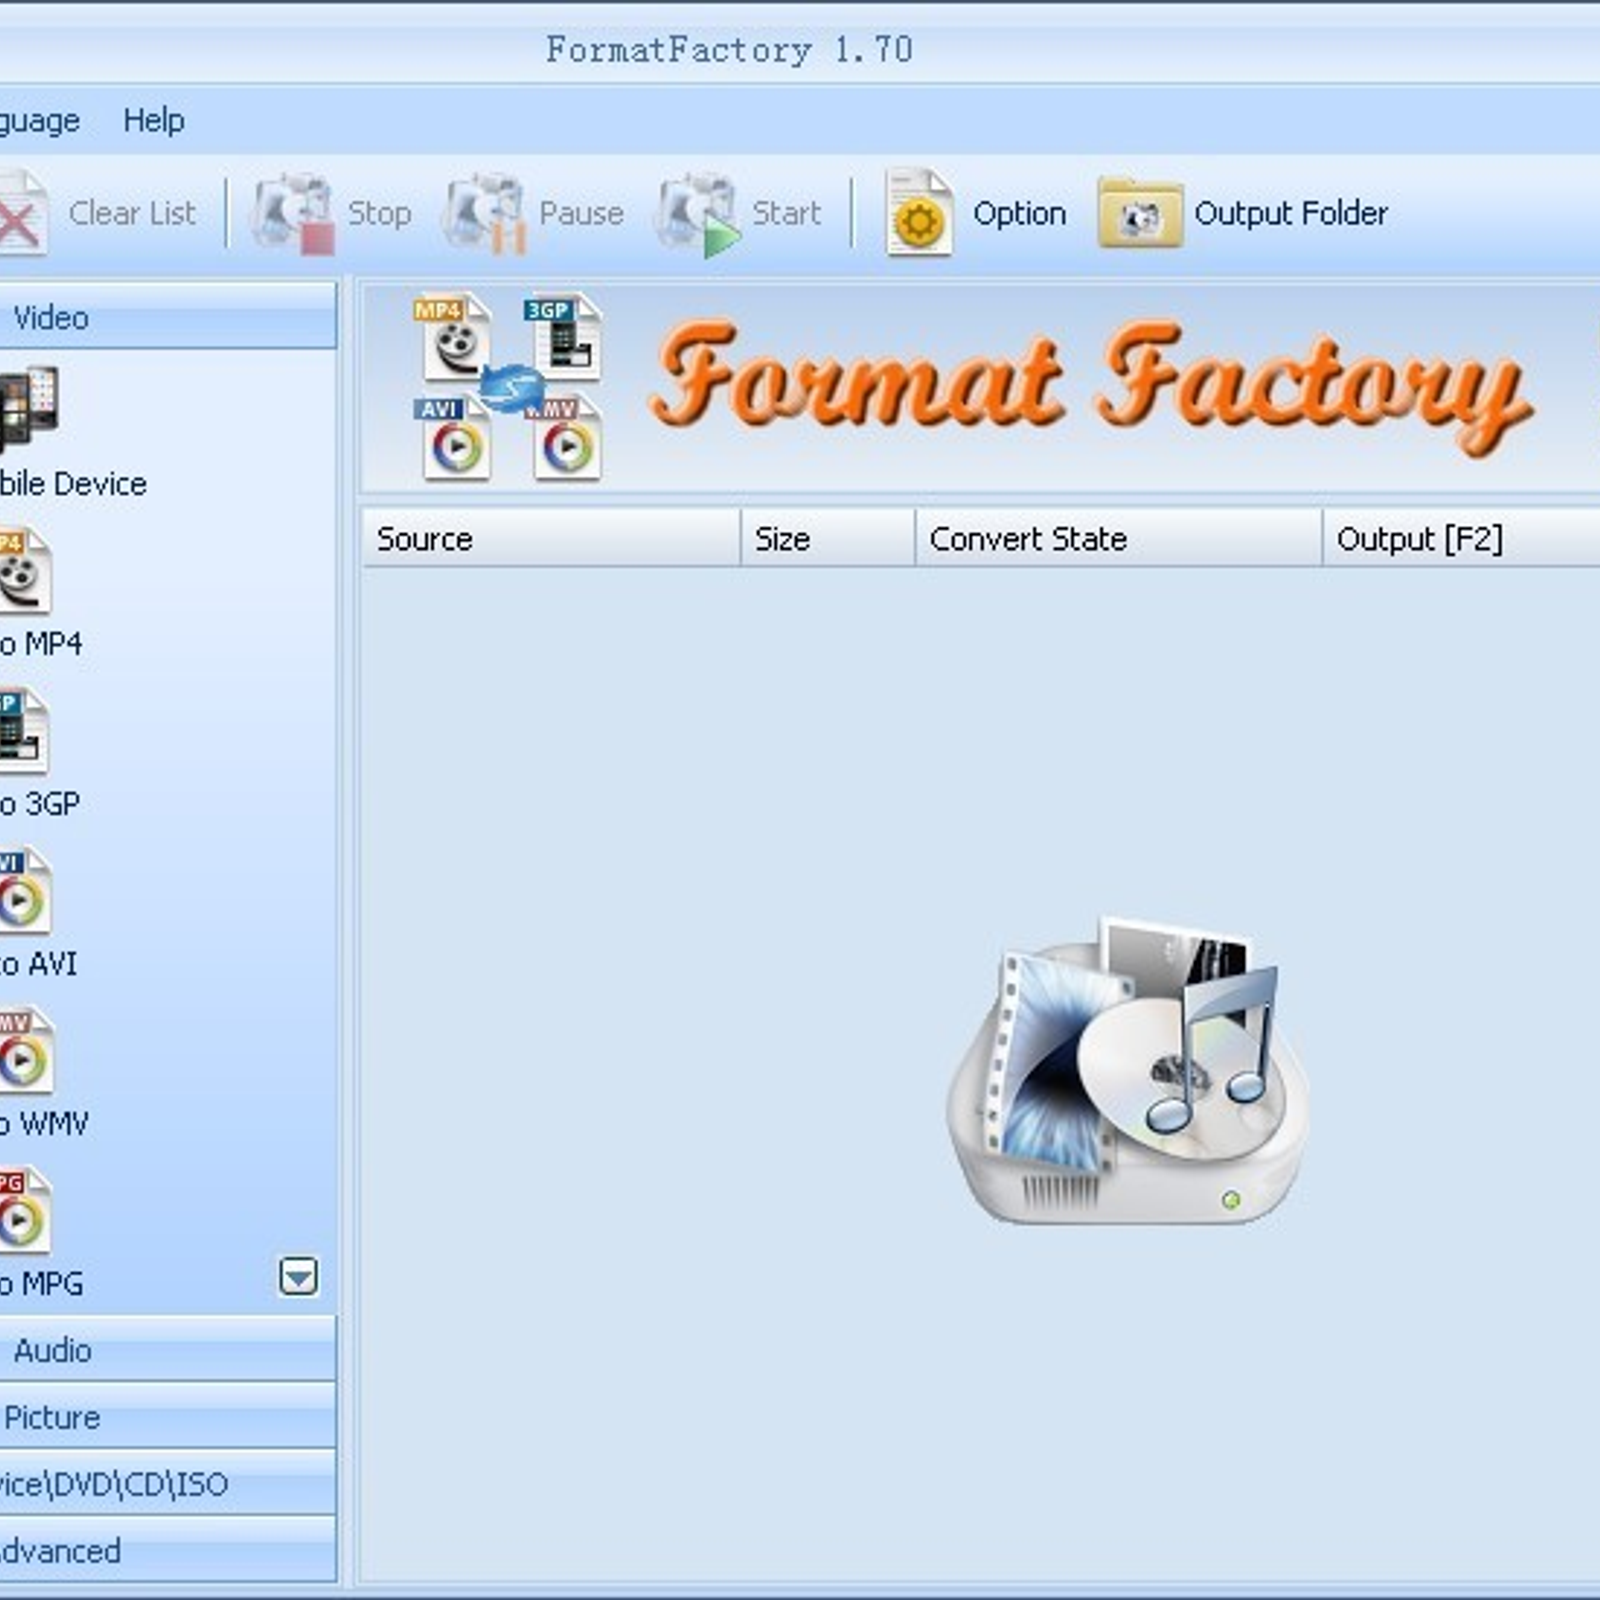Expand the Advanced category panel
The image size is (1600, 1600).
coord(167,1550)
